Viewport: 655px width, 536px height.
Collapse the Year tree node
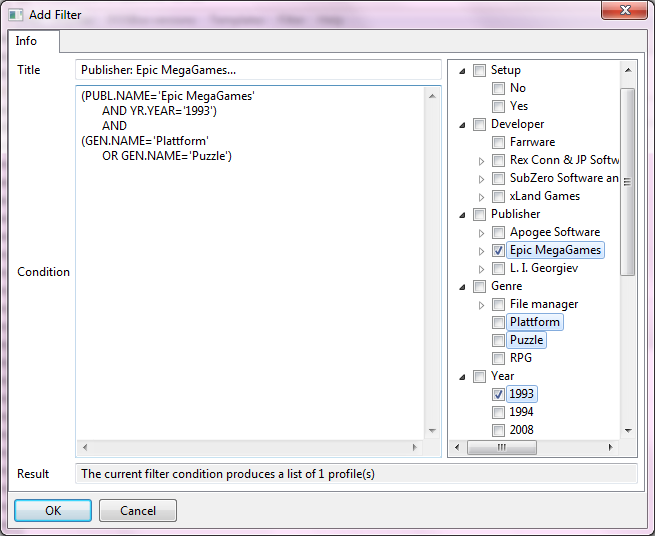click(x=462, y=377)
